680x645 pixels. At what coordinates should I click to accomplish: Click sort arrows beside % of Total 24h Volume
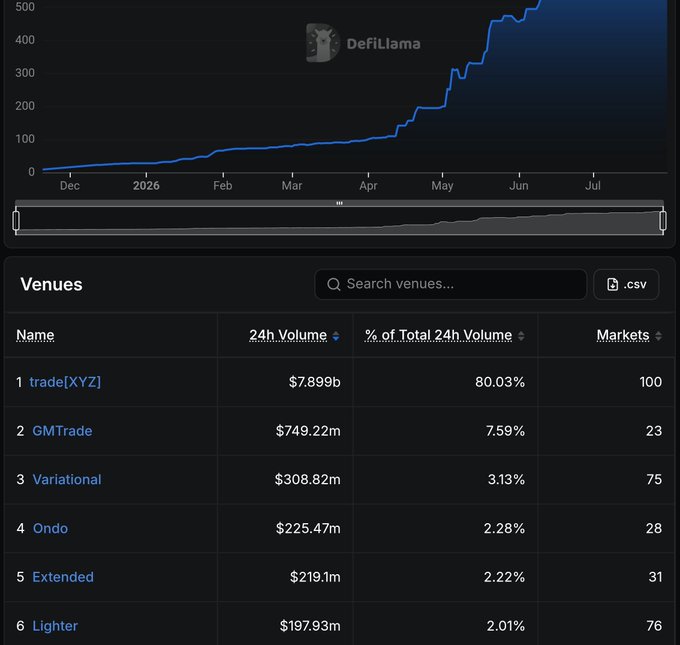(521, 336)
